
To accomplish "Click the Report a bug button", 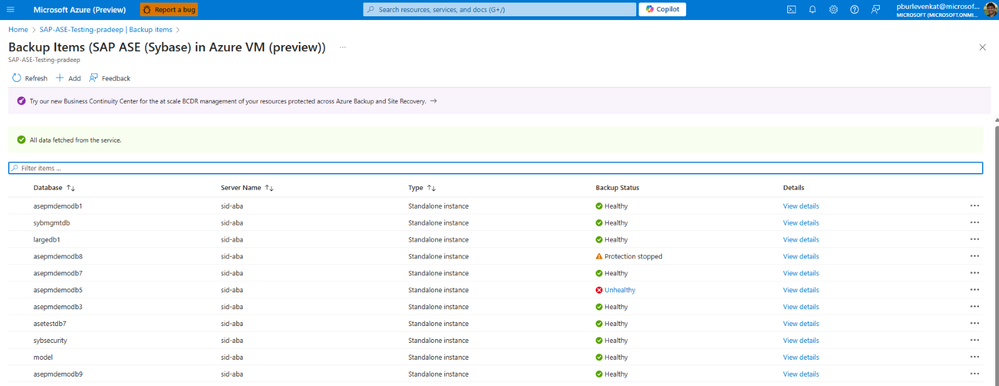I will tap(169, 10).
